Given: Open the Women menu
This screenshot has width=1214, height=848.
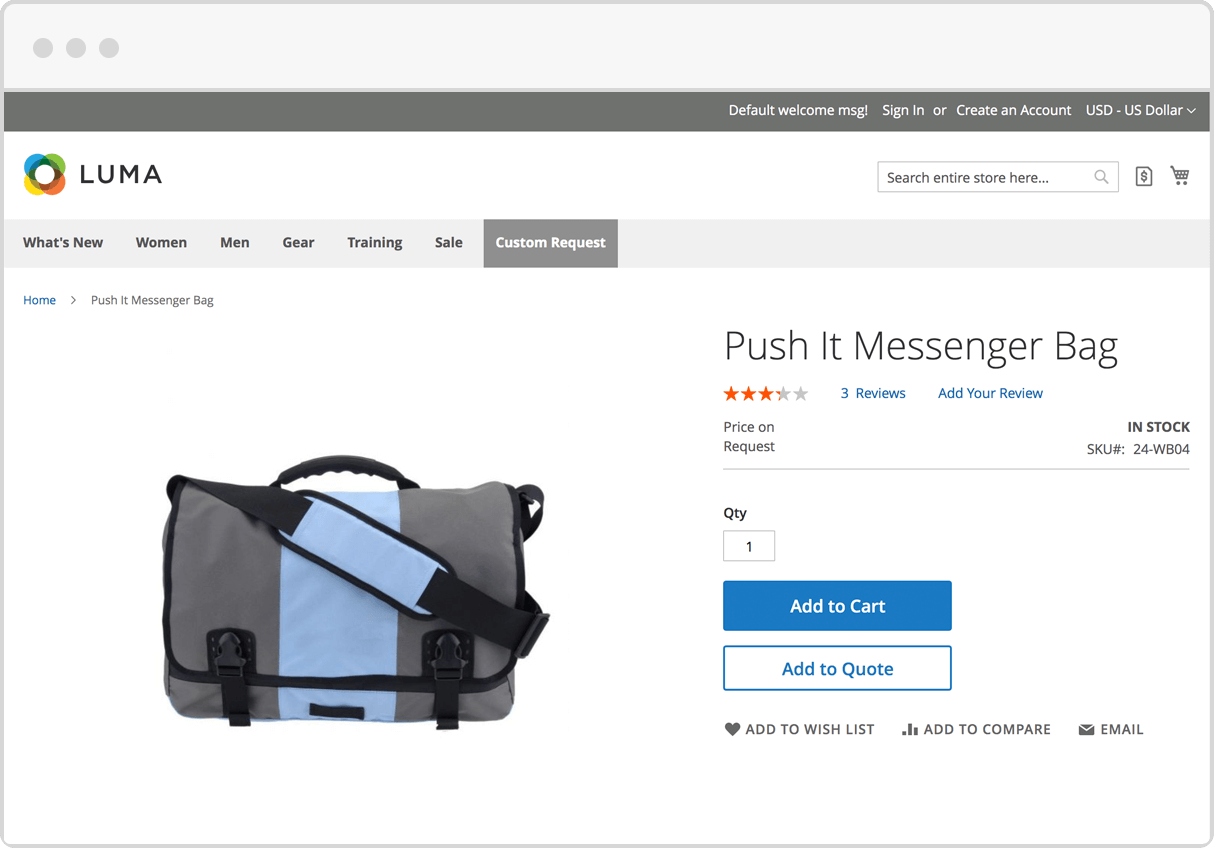Looking at the screenshot, I should point(161,242).
